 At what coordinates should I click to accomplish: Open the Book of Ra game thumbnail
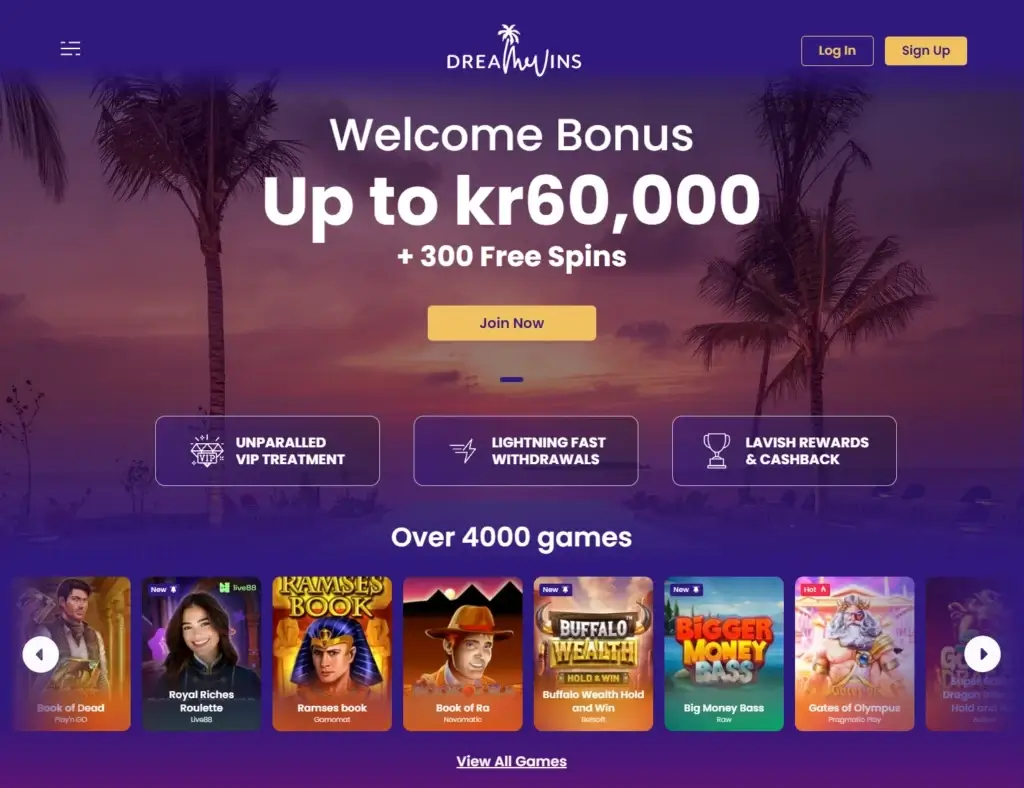coord(462,654)
